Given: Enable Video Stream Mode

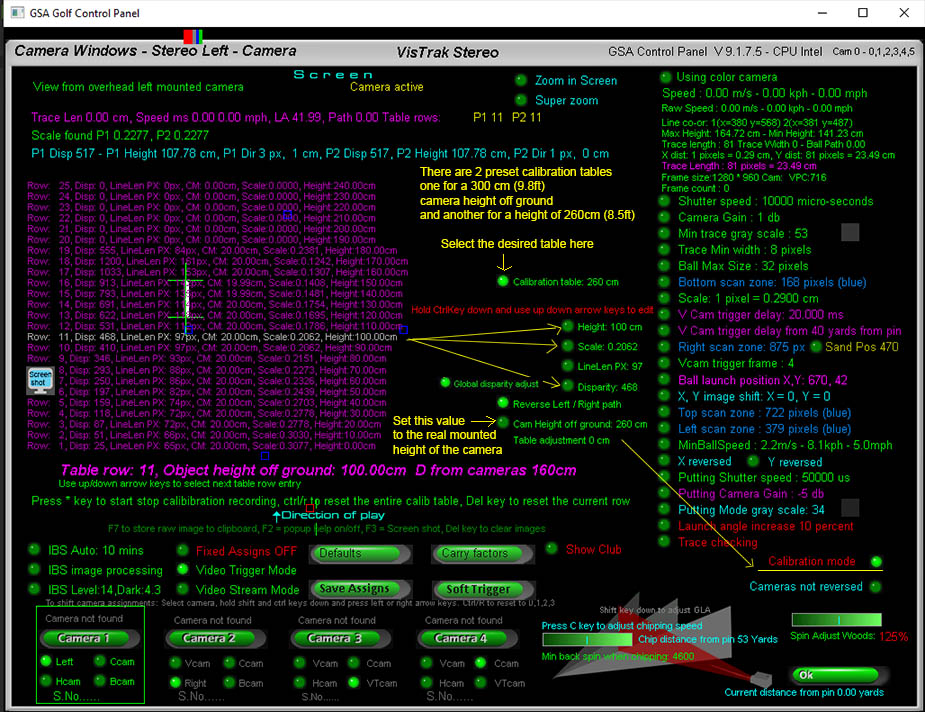Looking at the screenshot, I should pos(183,590).
